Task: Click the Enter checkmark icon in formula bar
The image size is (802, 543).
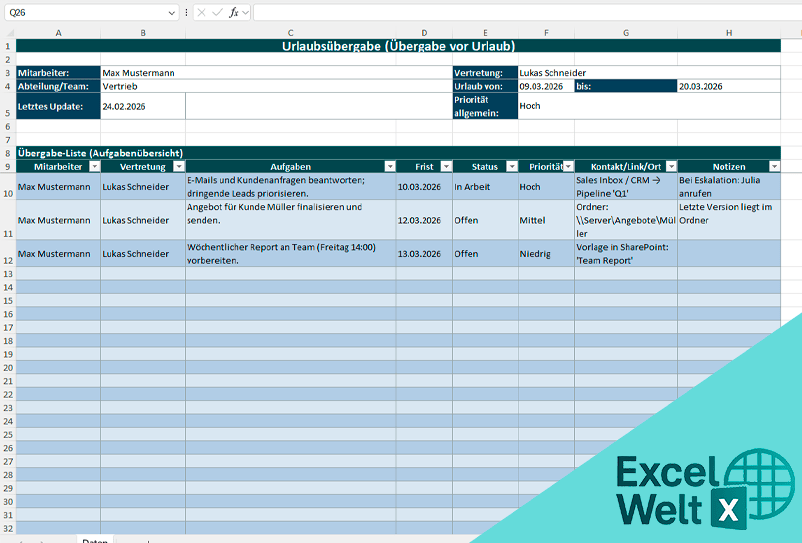Action: tap(217, 12)
